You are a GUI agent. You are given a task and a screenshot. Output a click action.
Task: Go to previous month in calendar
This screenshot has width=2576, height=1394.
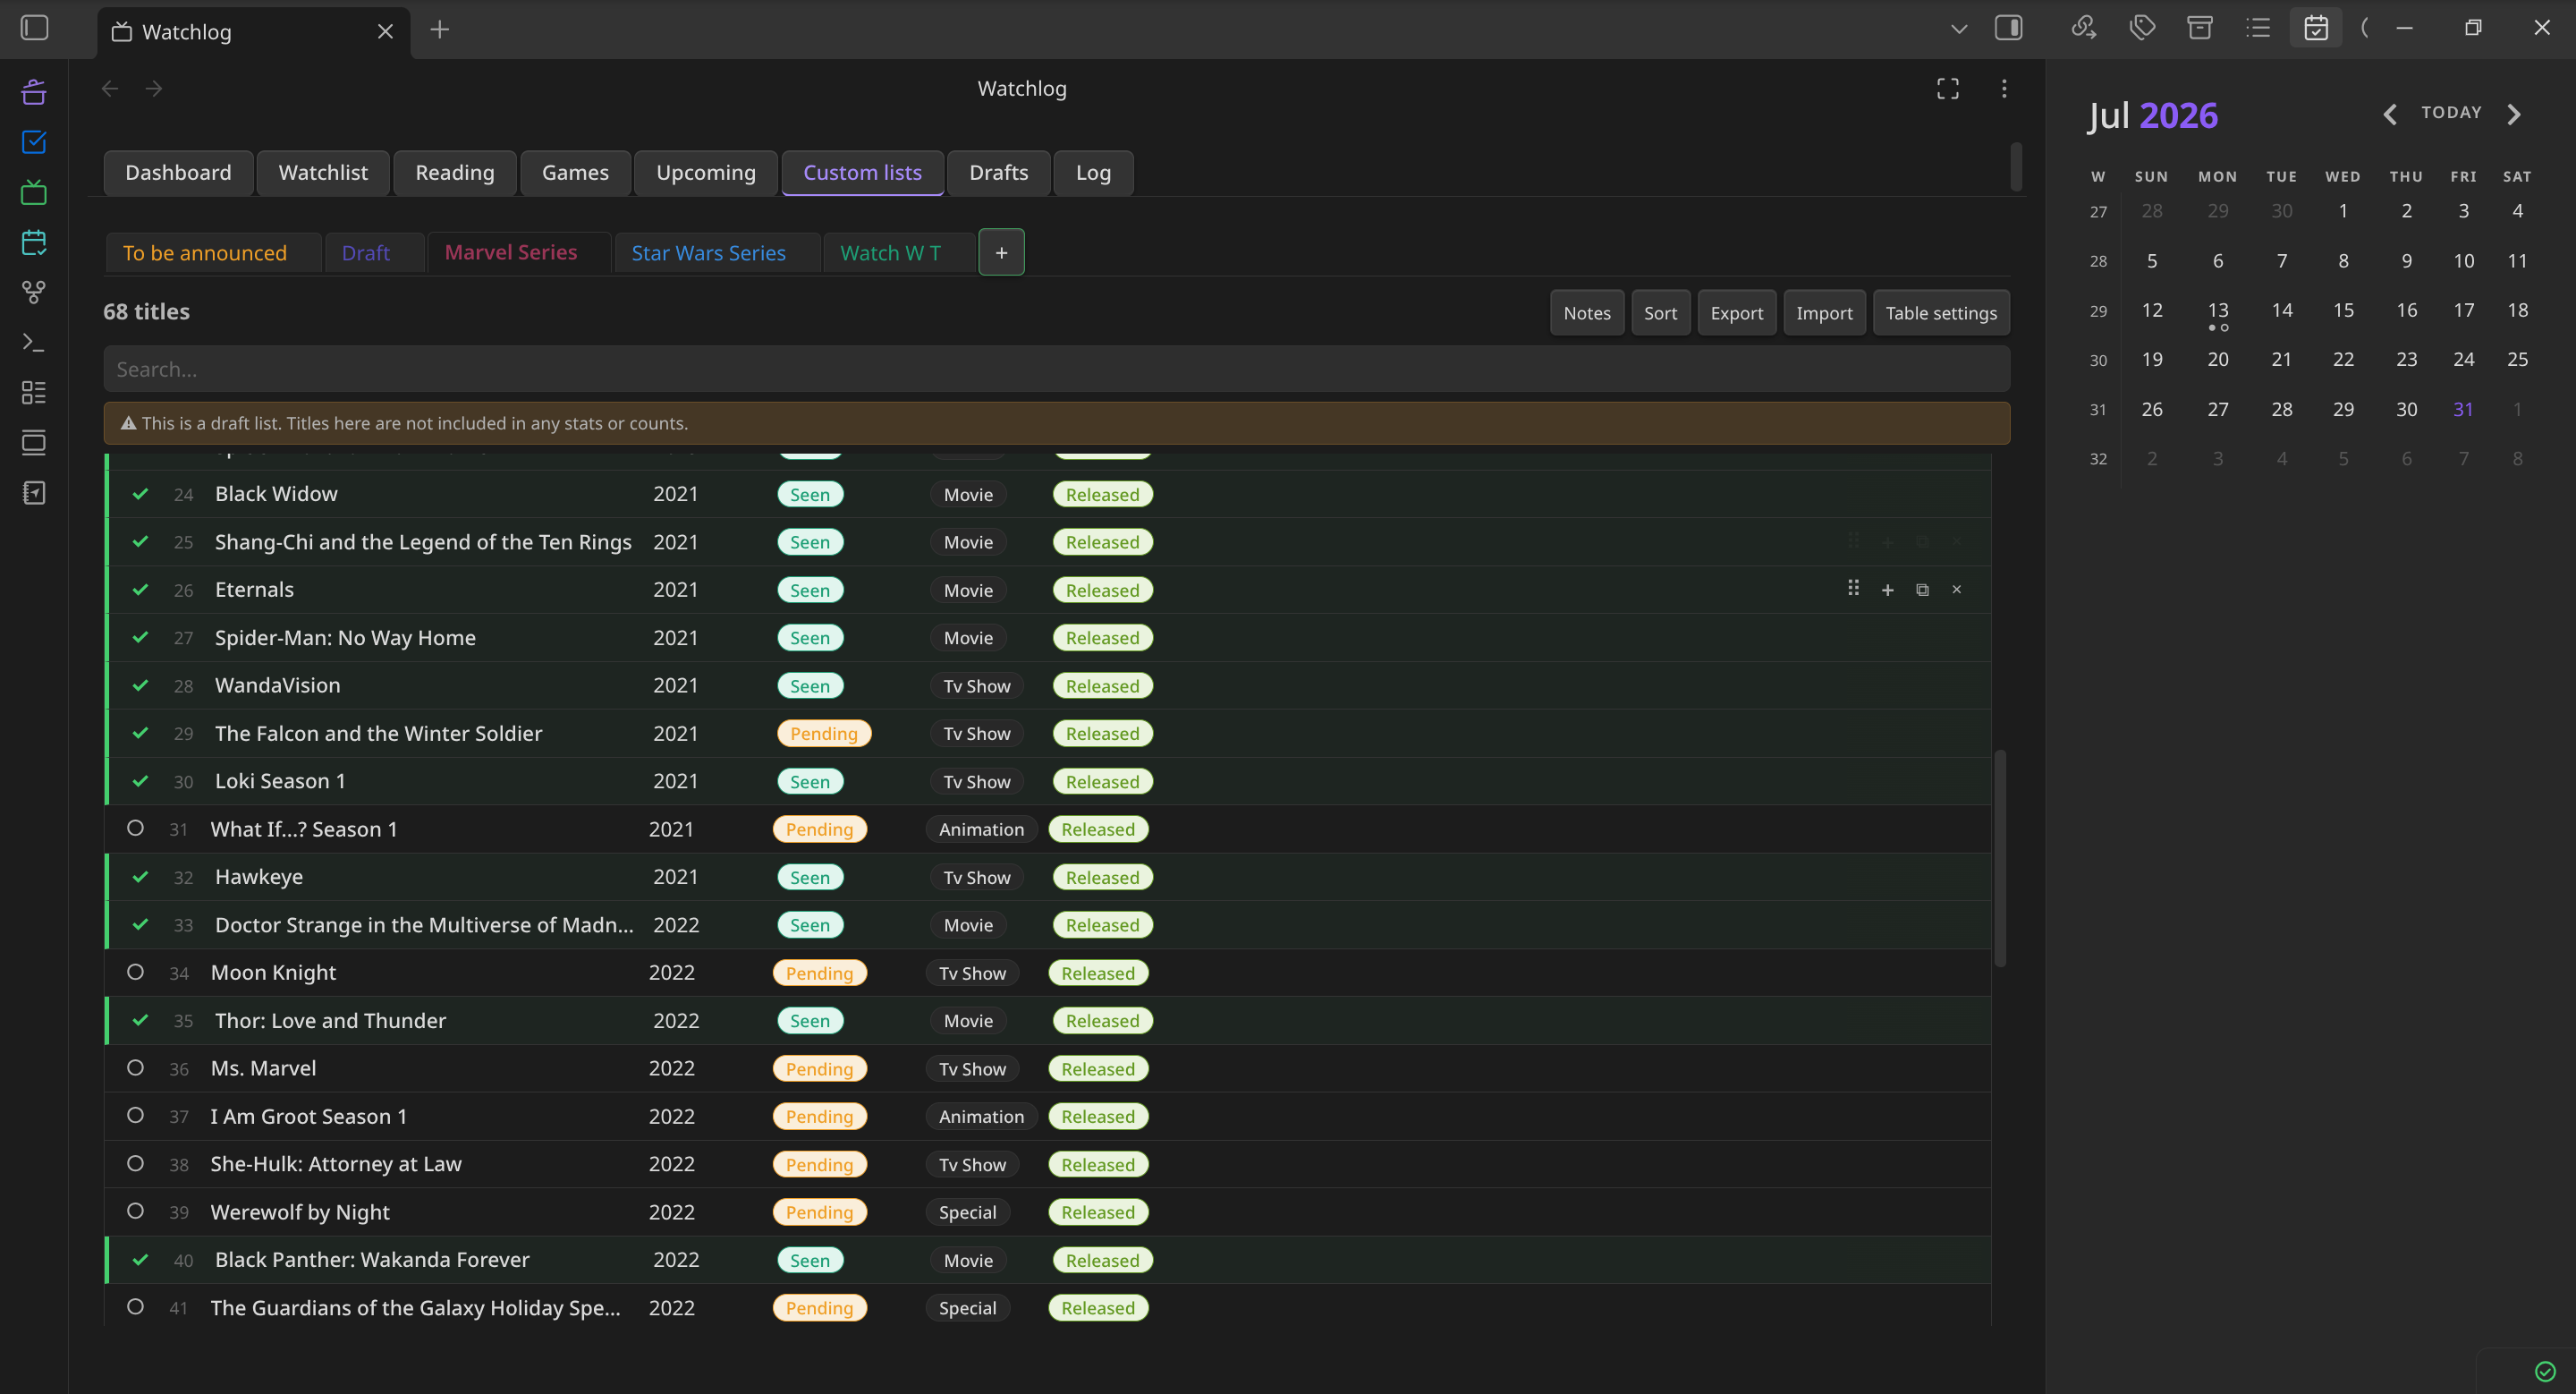[x=2390, y=115]
